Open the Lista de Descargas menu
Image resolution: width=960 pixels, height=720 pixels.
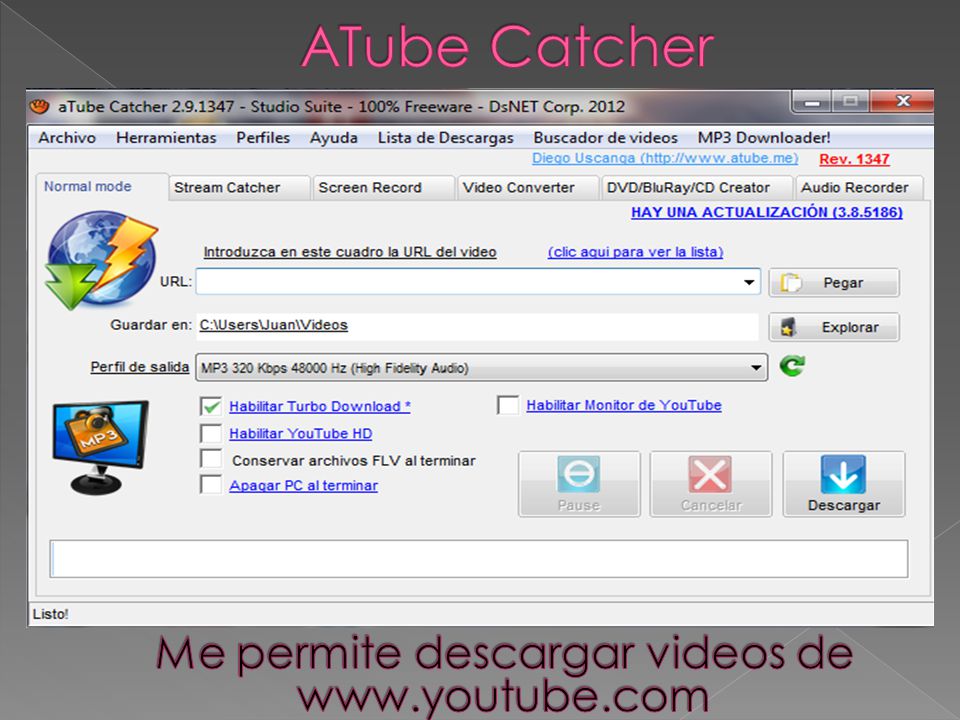[445, 138]
